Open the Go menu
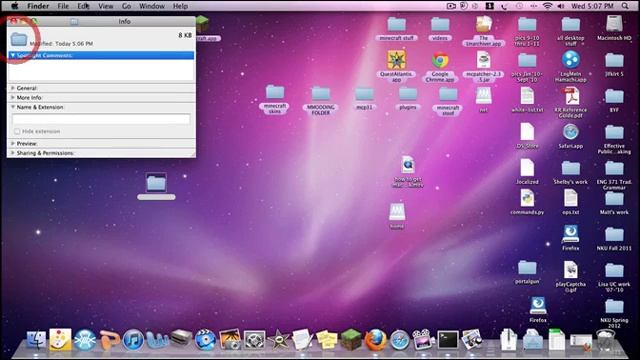This screenshot has width=640, height=360. point(127,6)
